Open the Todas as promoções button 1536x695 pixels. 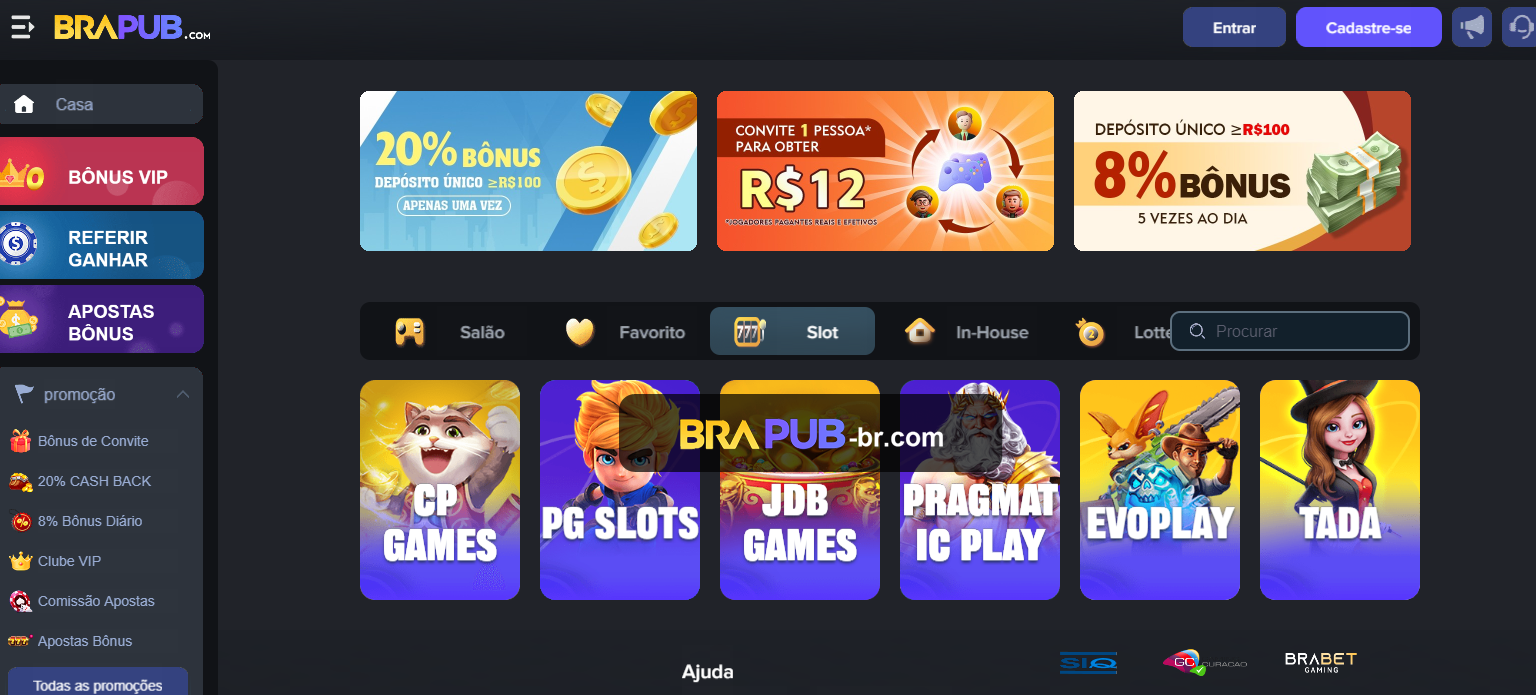pyautogui.click(x=98, y=681)
